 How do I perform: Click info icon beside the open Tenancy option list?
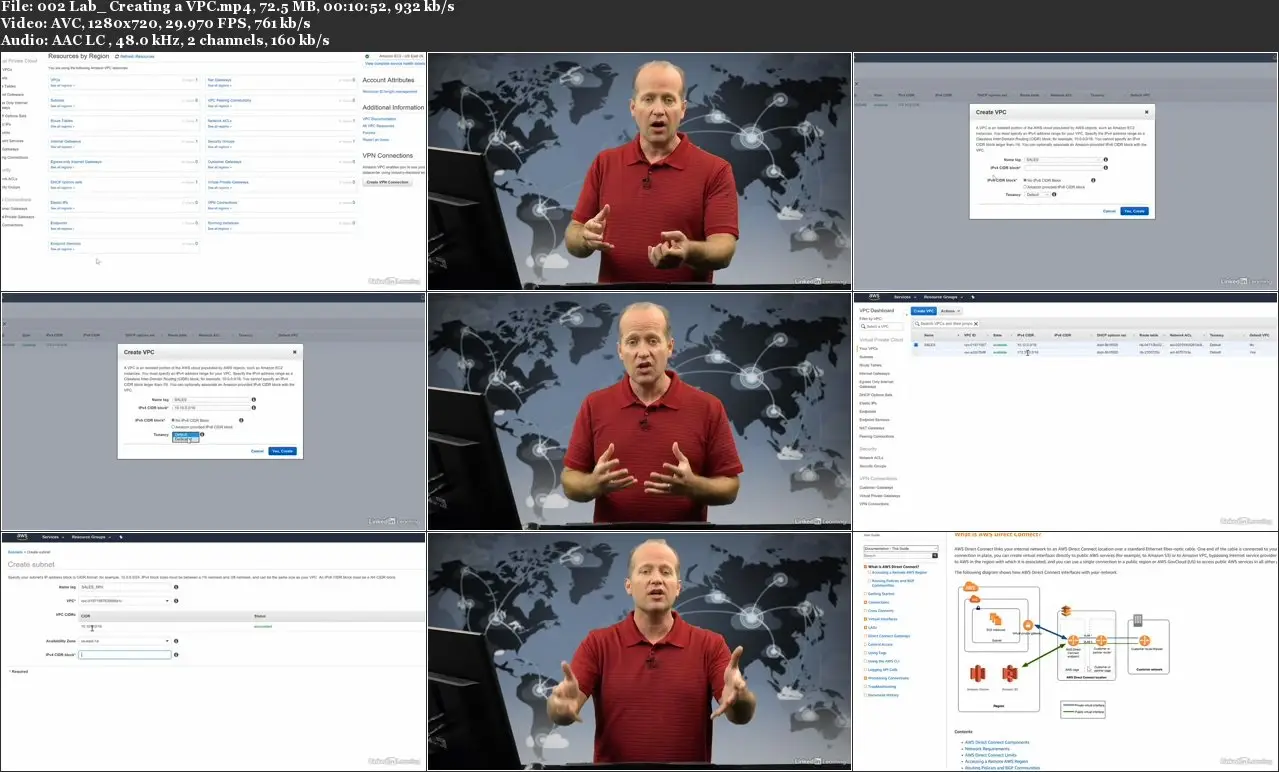tap(203, 435)
